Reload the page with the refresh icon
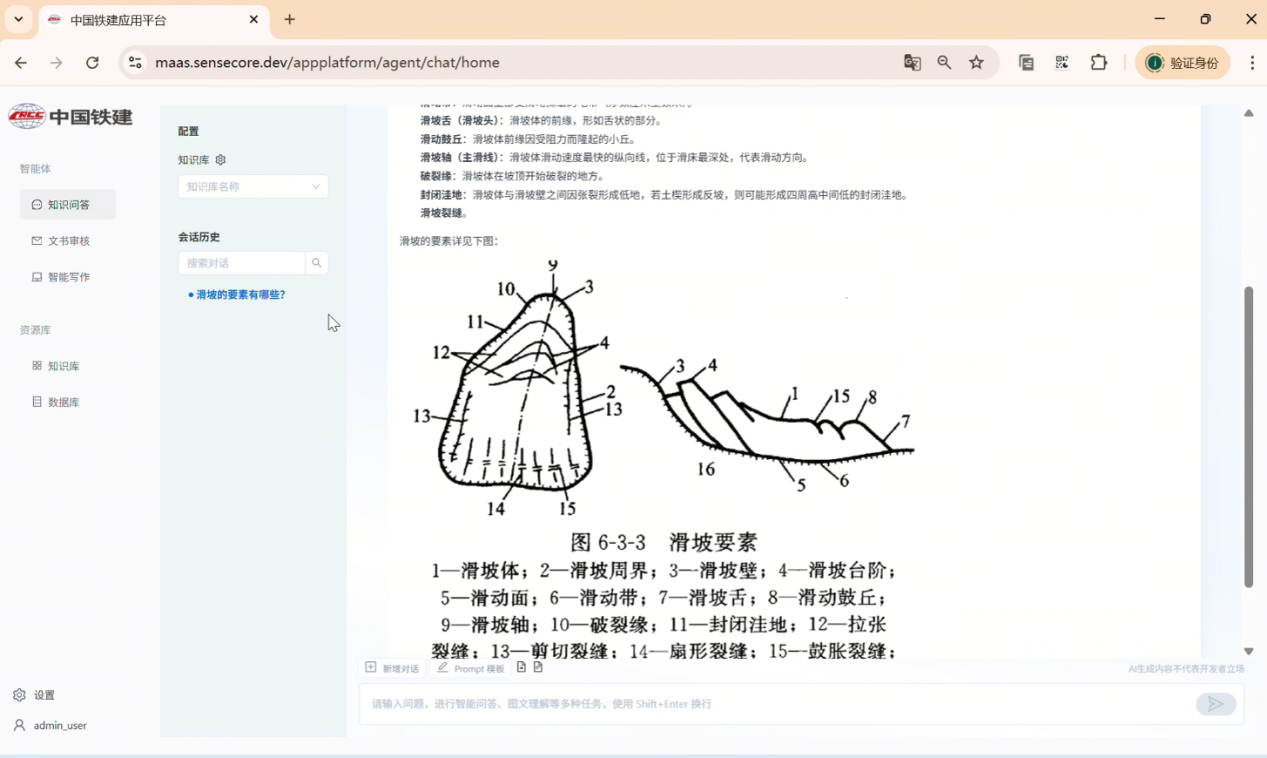The width and height of the screenshot is (1267, 758). tap(92, 63)
